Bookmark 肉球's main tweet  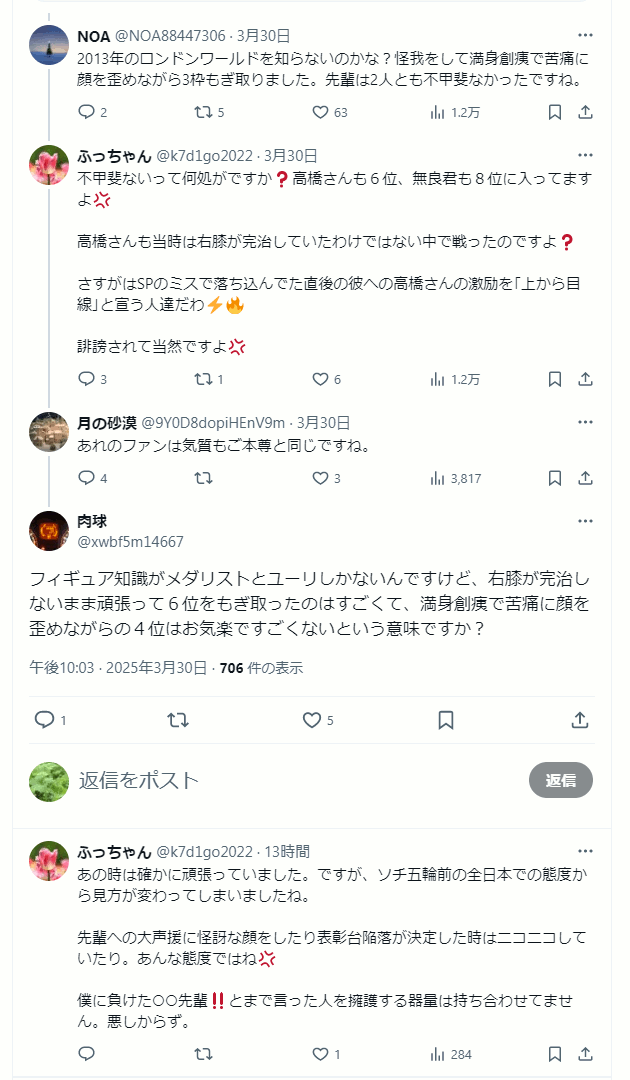pyautogui.click(x=446, y=720)
